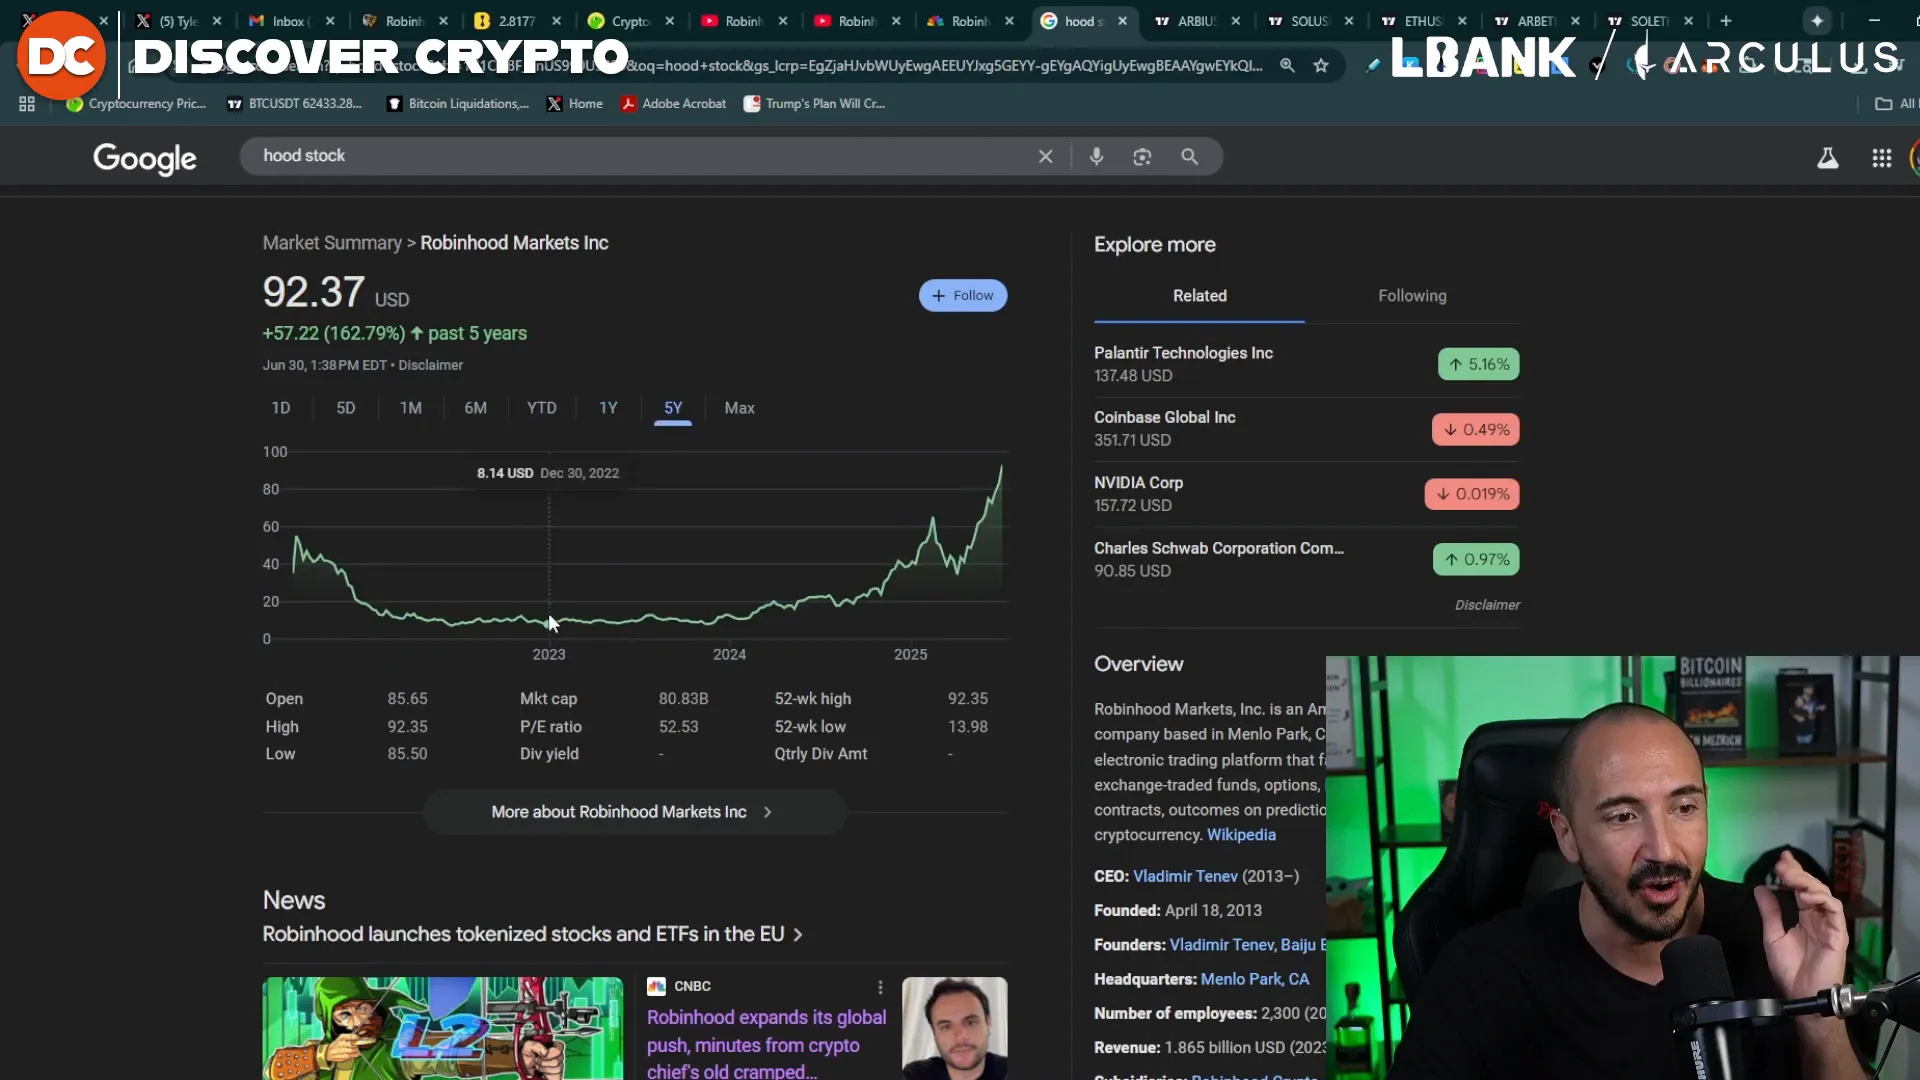Switch to the Related tab

coord(1199,296)
